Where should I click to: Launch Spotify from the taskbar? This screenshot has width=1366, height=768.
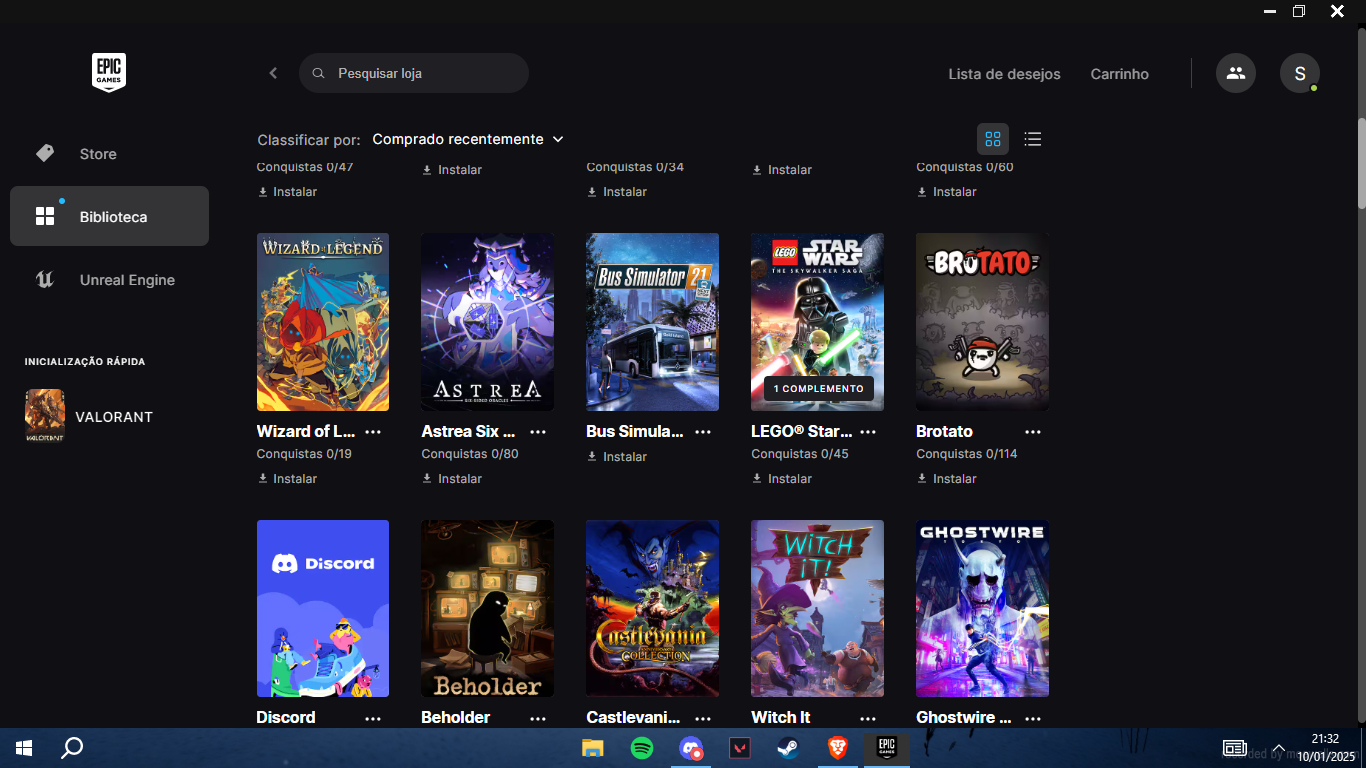click(642, 748)
